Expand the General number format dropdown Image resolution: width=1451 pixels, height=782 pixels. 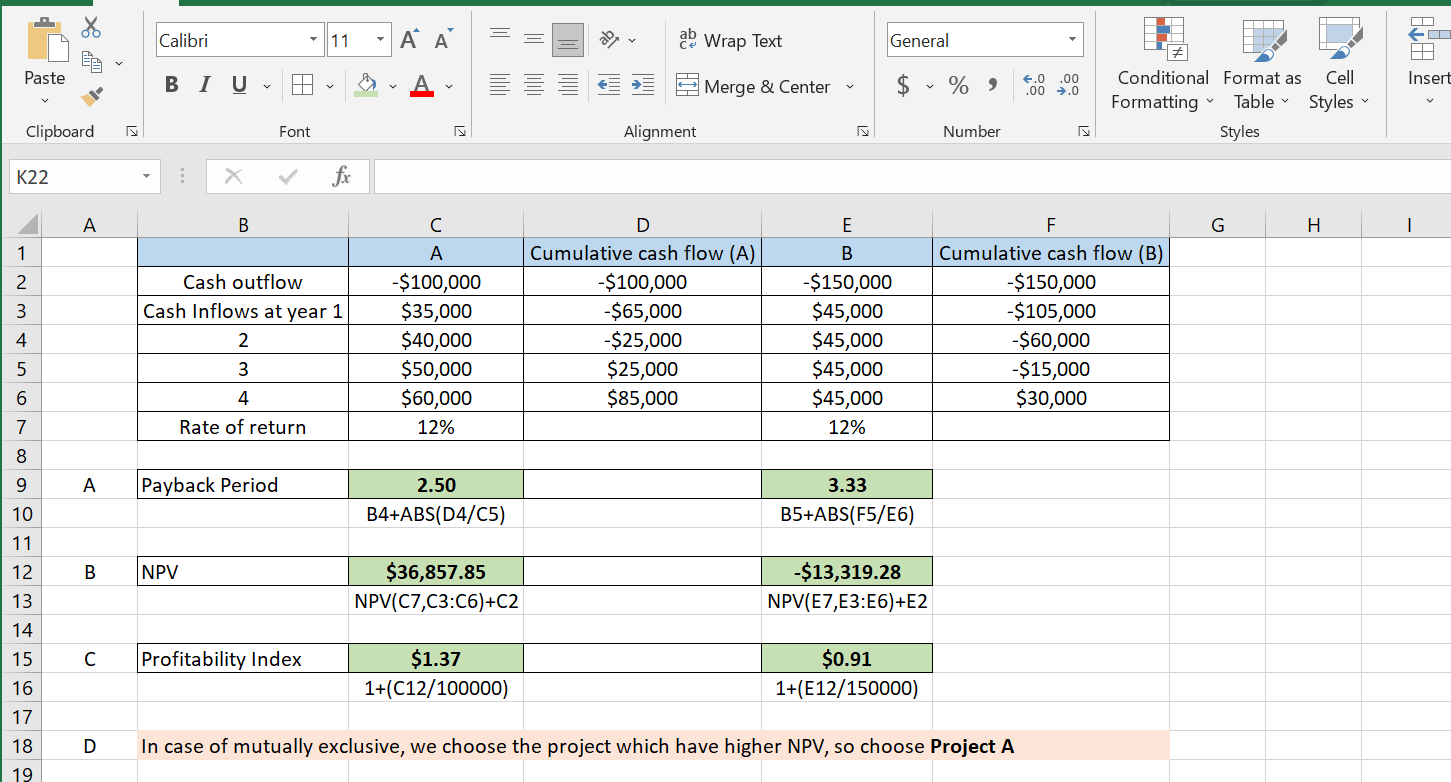pyautogui.click(x=1073, y=41)
